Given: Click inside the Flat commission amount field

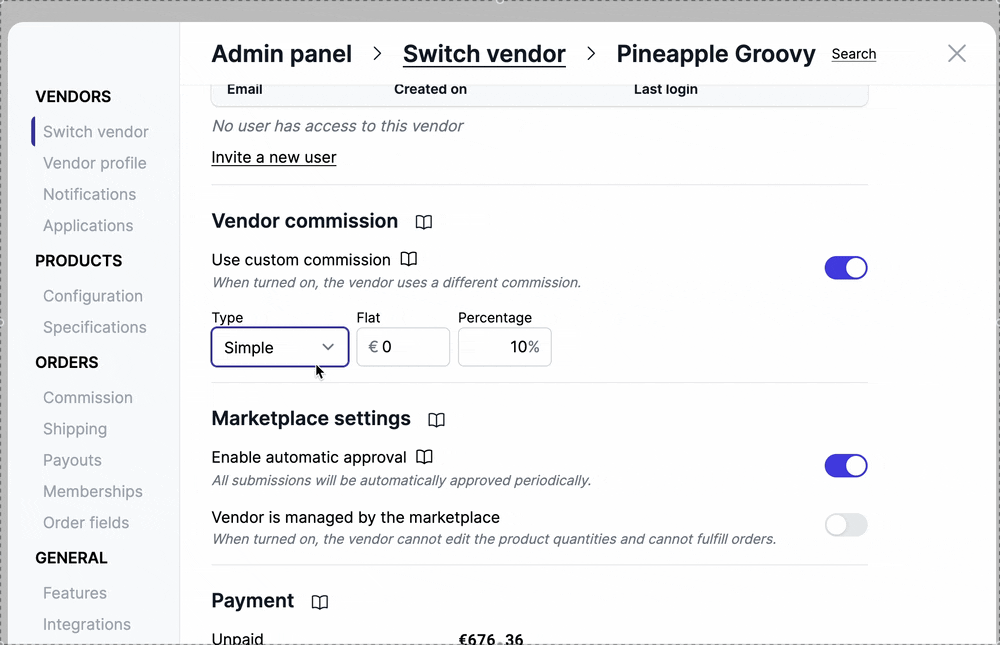Looking at the screenshot, I should 403,346.
